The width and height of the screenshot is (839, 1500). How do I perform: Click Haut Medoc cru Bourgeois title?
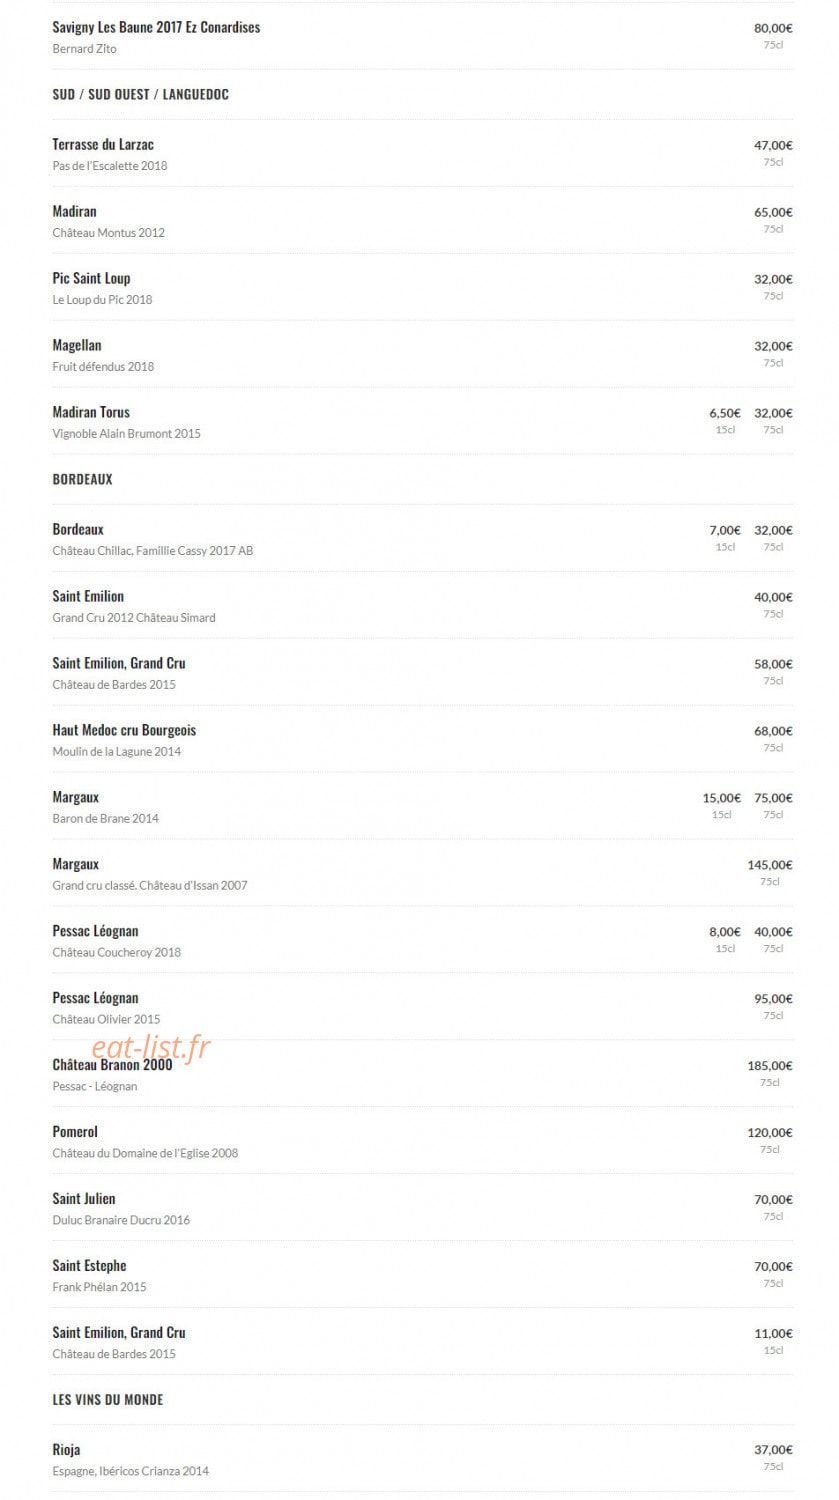[124, 730]
